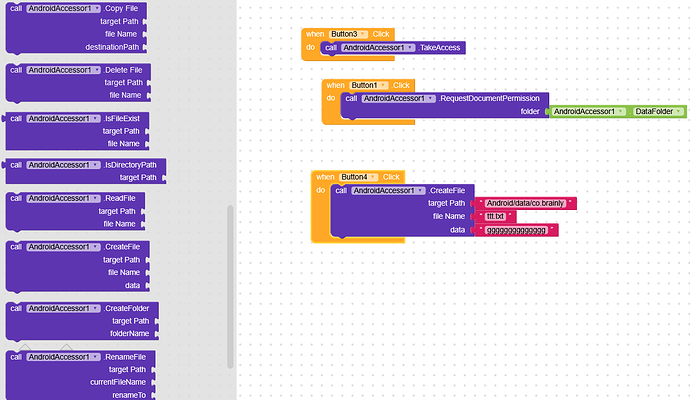This screenshot has height=400, width=690.
Task: Select the "when Button3.Click" event block
Action: (x=314, y=34)
